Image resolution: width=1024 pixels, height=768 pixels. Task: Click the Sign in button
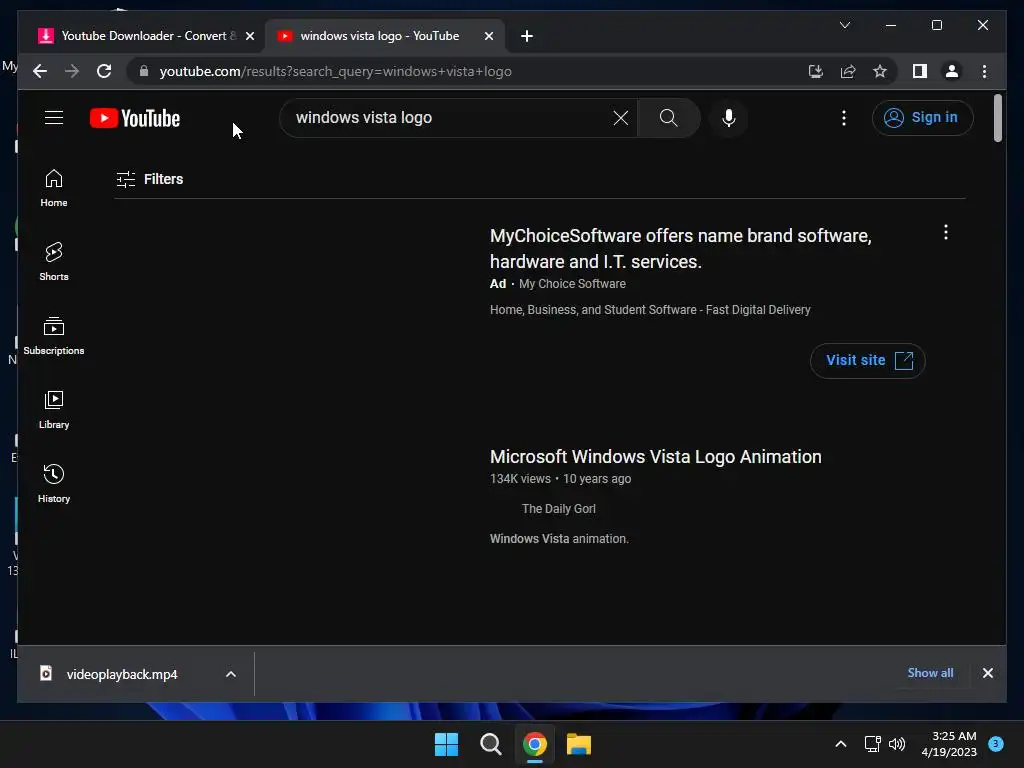click(x=922, y=118)
